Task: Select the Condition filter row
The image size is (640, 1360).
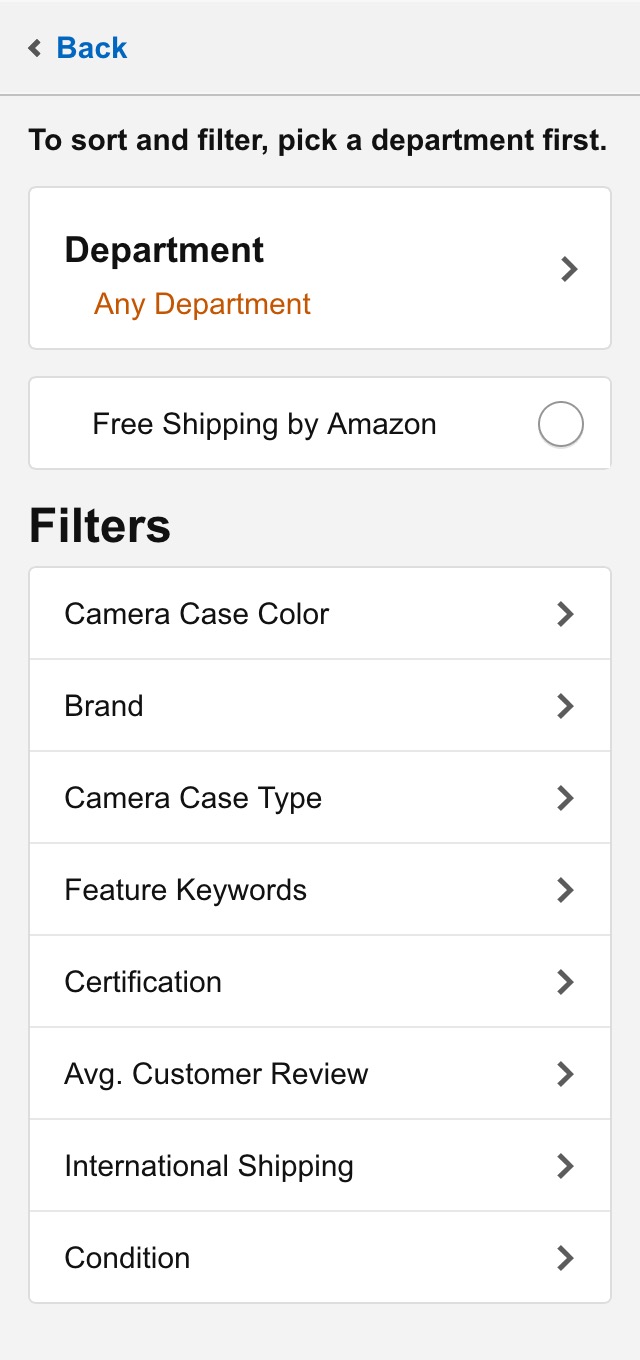Action: pyautogui.click(x=320, y=1257)
